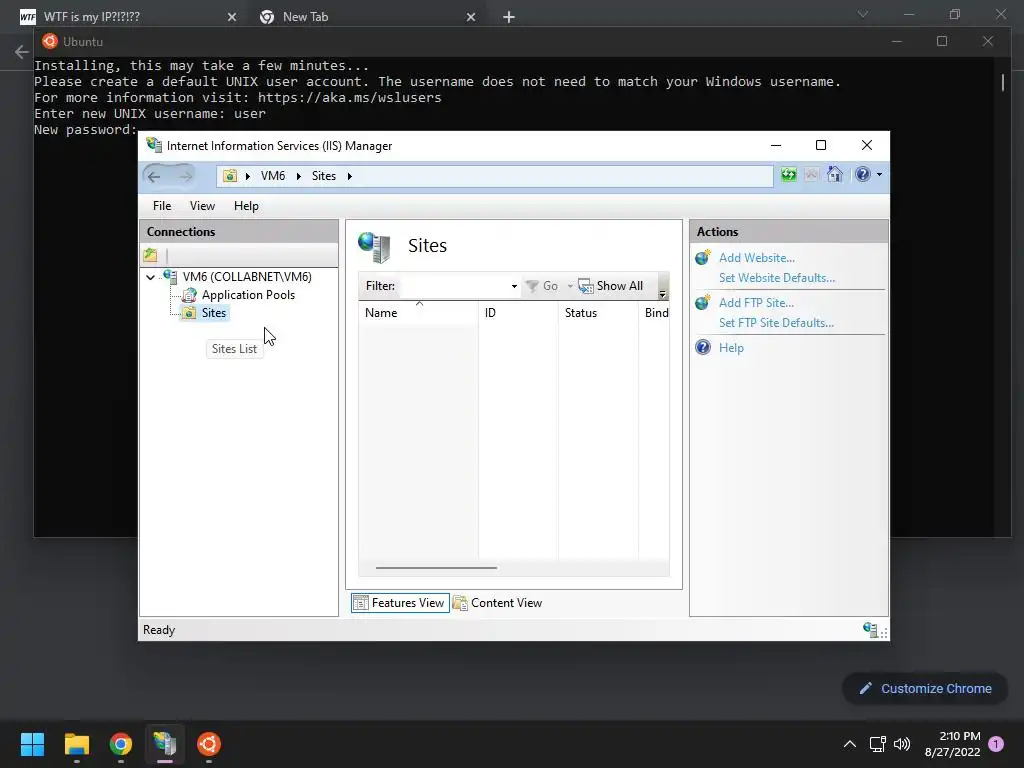Switch to Features View tab
Image resolution: width=1024 pixels, height=768 pixels.
pos(400,603)
